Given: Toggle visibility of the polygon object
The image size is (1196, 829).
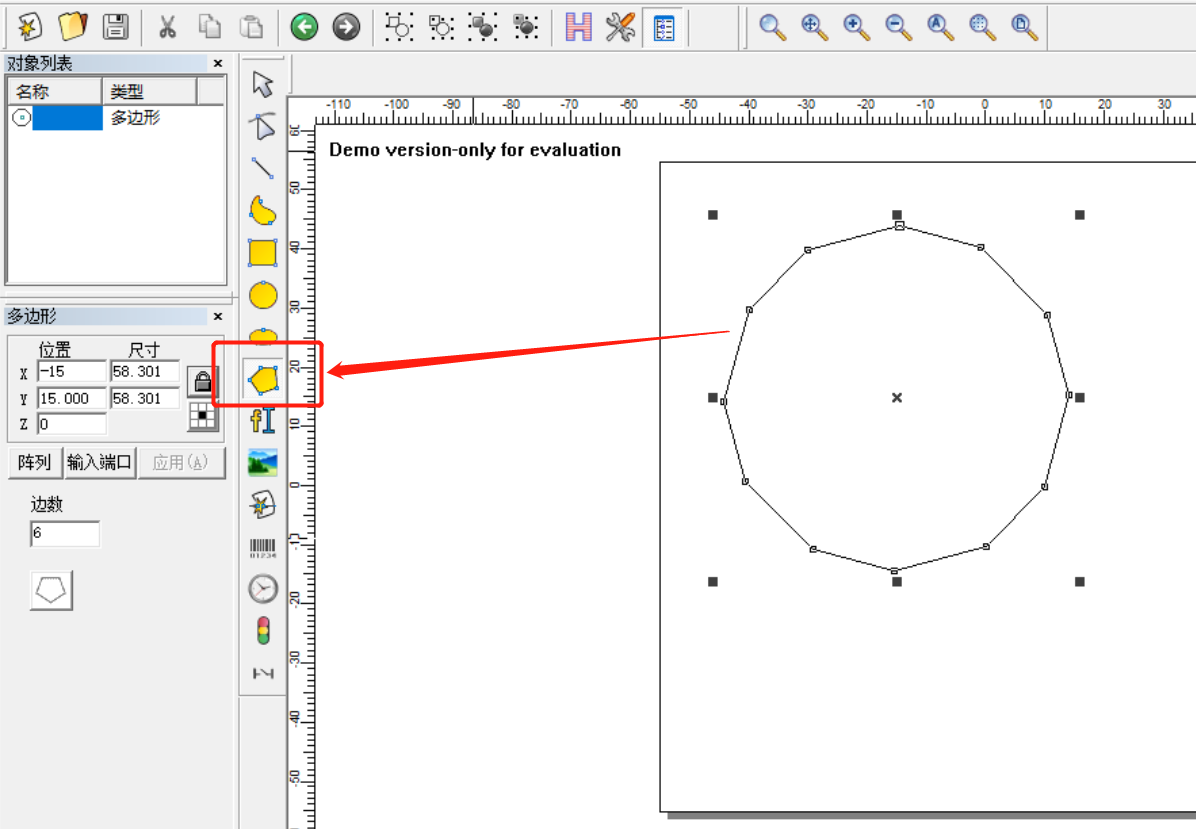Looking at the screenshot, I should click(x=21, y=117).
